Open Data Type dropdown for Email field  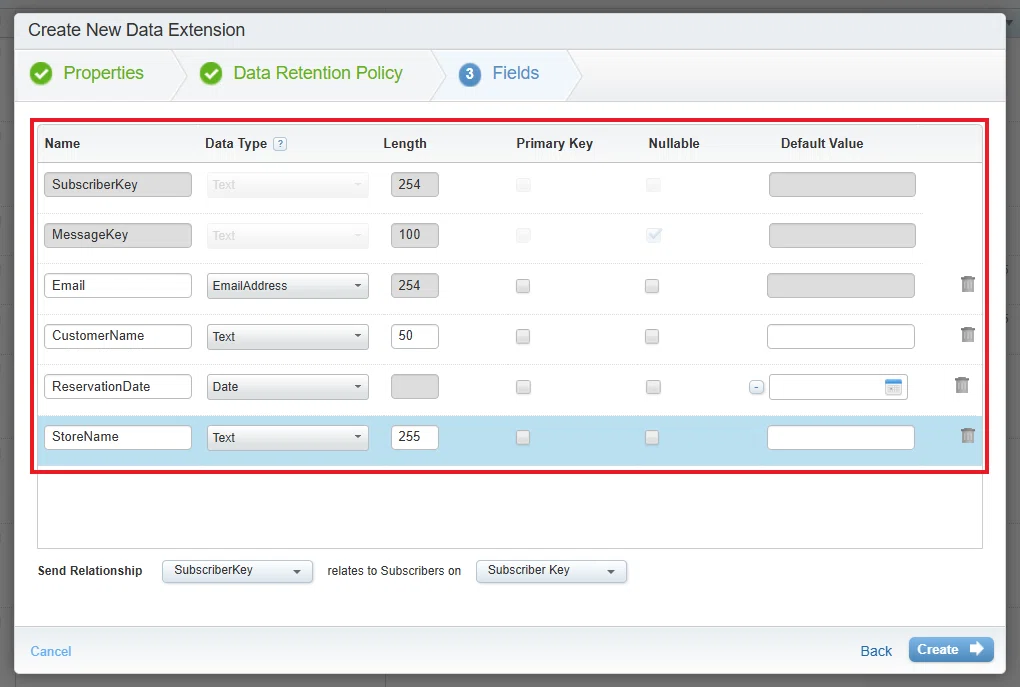288,286
